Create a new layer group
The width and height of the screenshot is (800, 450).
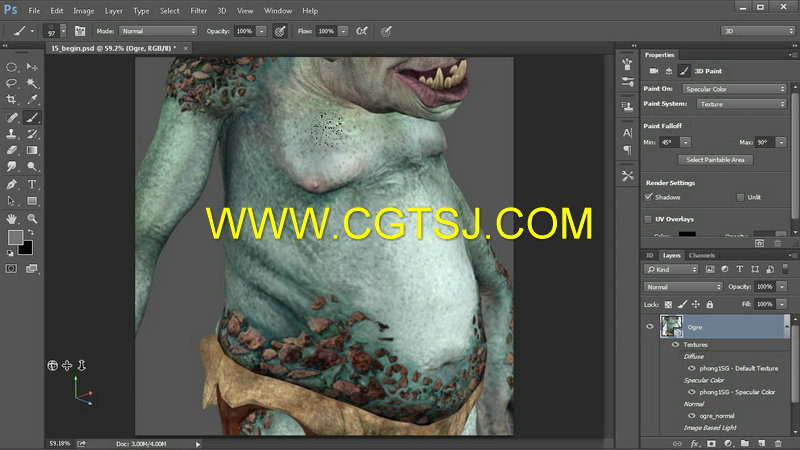point(744,443)
